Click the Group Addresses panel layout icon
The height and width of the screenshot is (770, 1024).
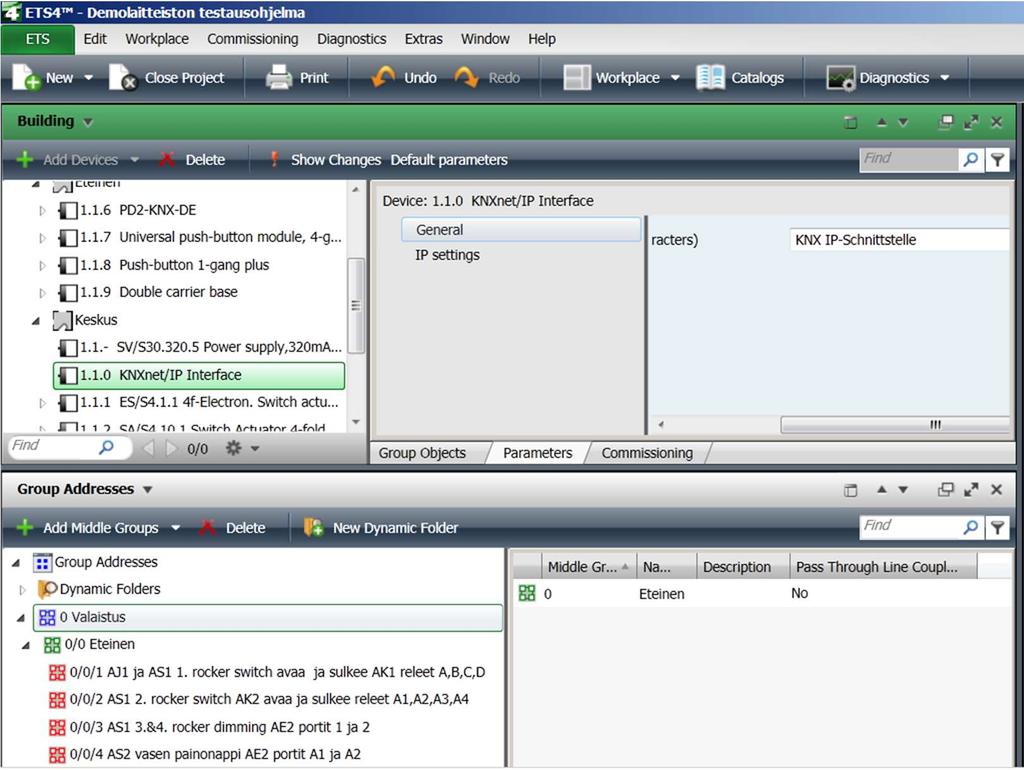pyautogui.click(x=850, y=490)
